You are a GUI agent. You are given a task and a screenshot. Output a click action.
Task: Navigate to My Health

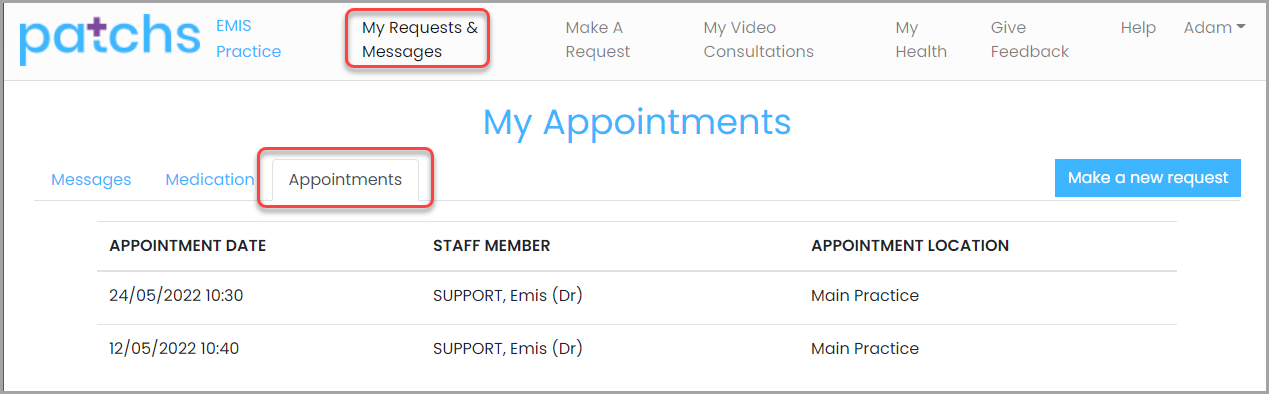[921, 40]
